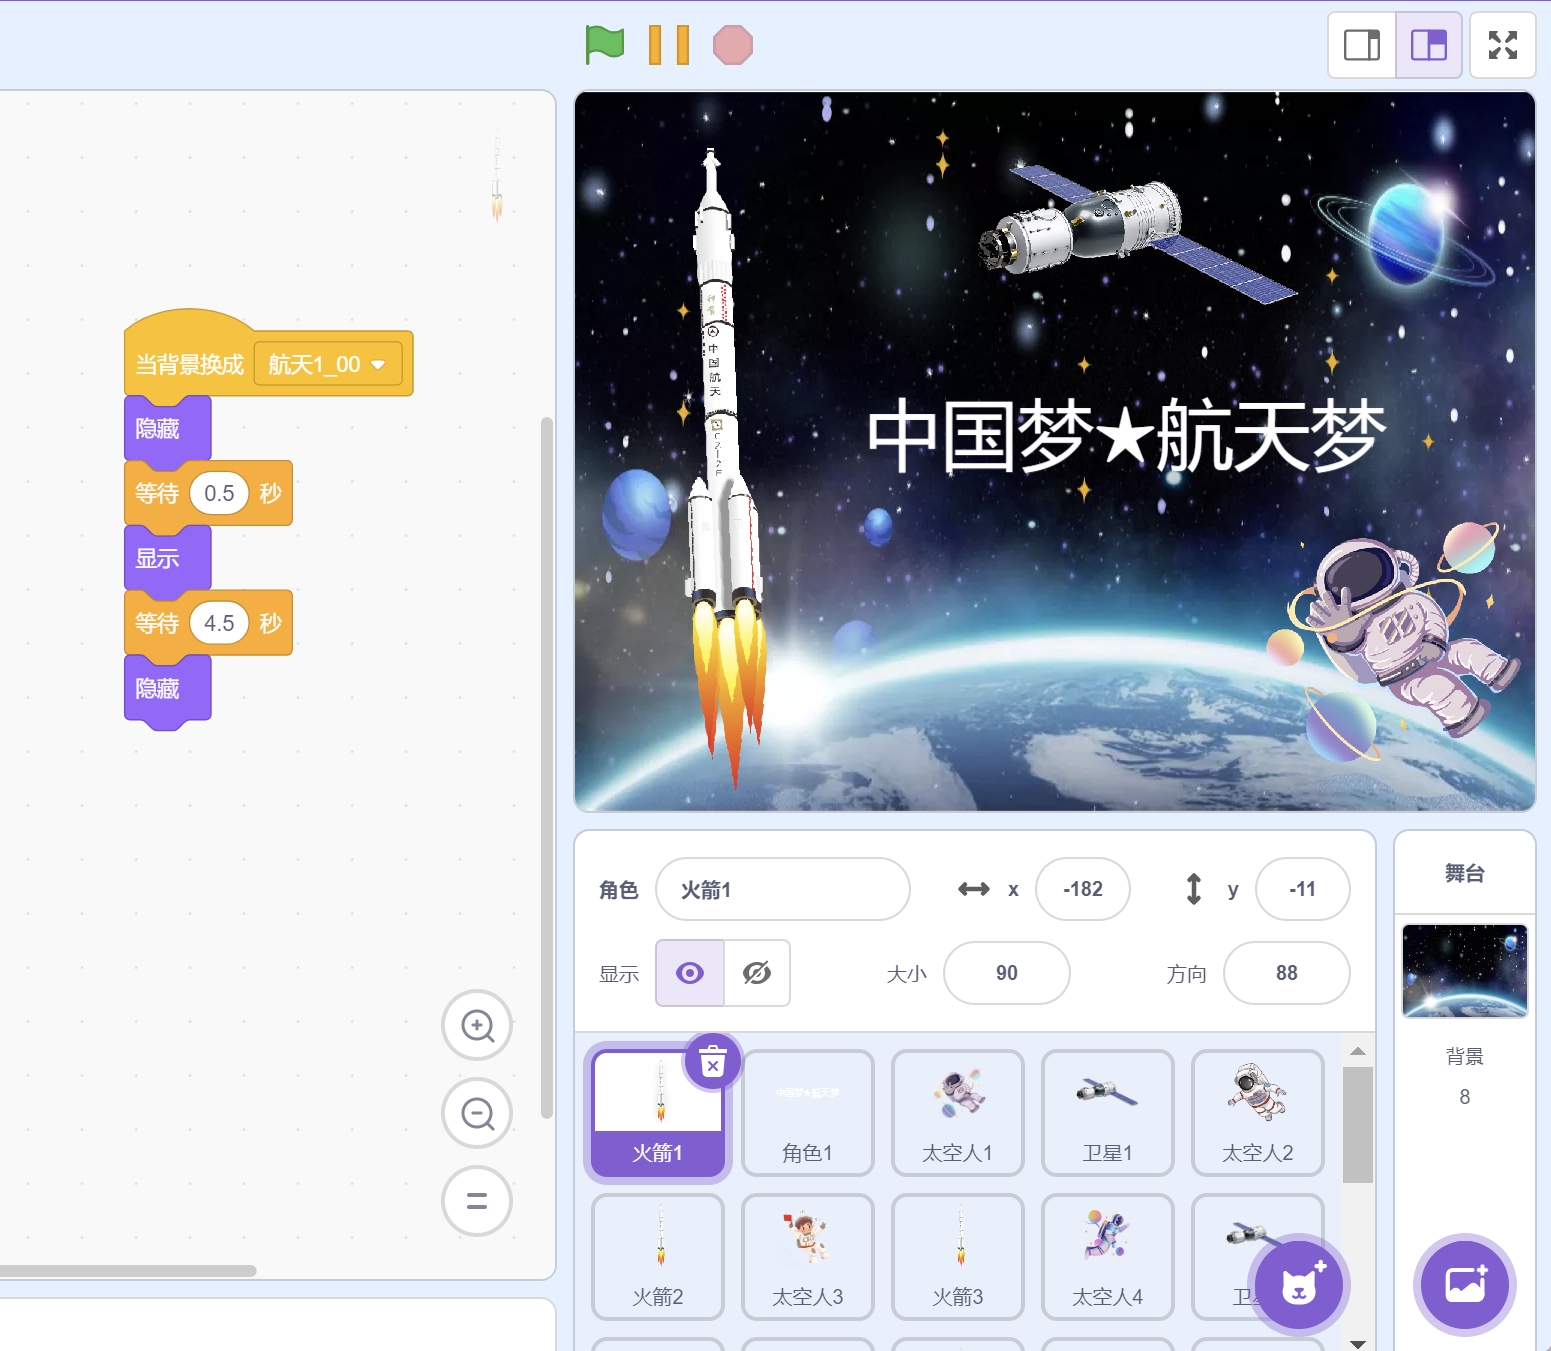Show the sprite with the eye toggle
The height and width of the screenshot is (1351, 1551).
pos(688,973)
